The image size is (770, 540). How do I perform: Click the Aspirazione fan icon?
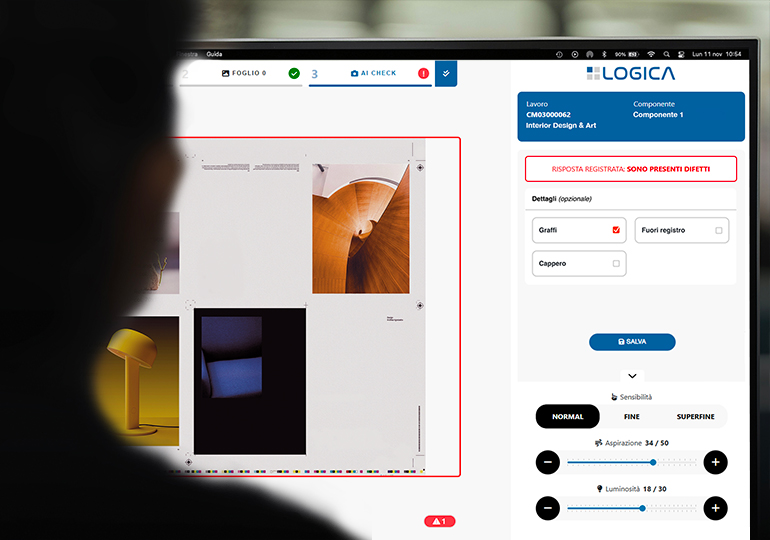[598, 443]
